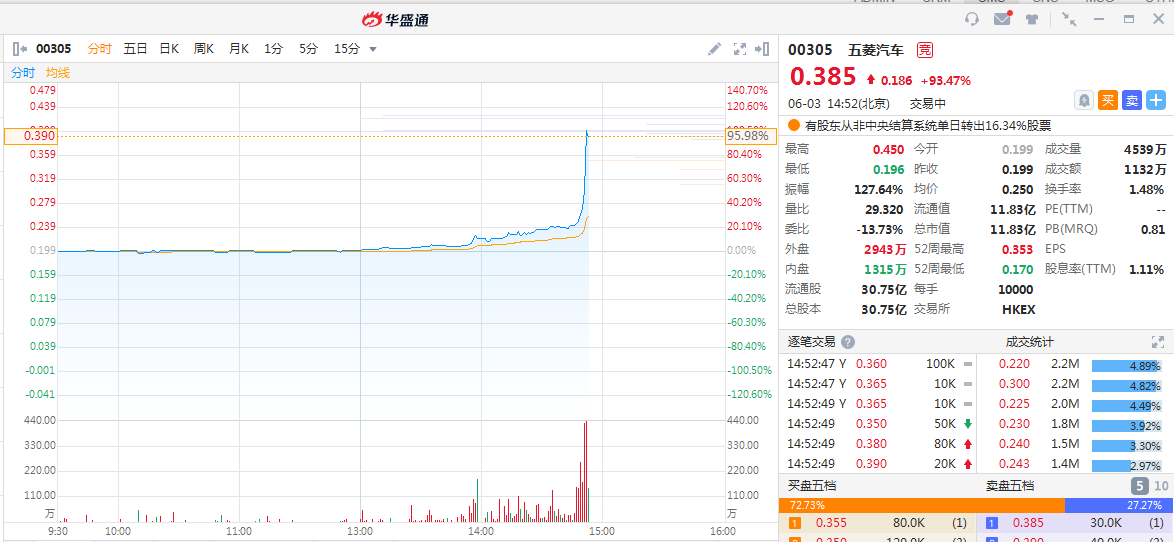This screenshot has width=1174, height=542.
Task: Maximize the 华盛通 window
Action: (1129, 19)
